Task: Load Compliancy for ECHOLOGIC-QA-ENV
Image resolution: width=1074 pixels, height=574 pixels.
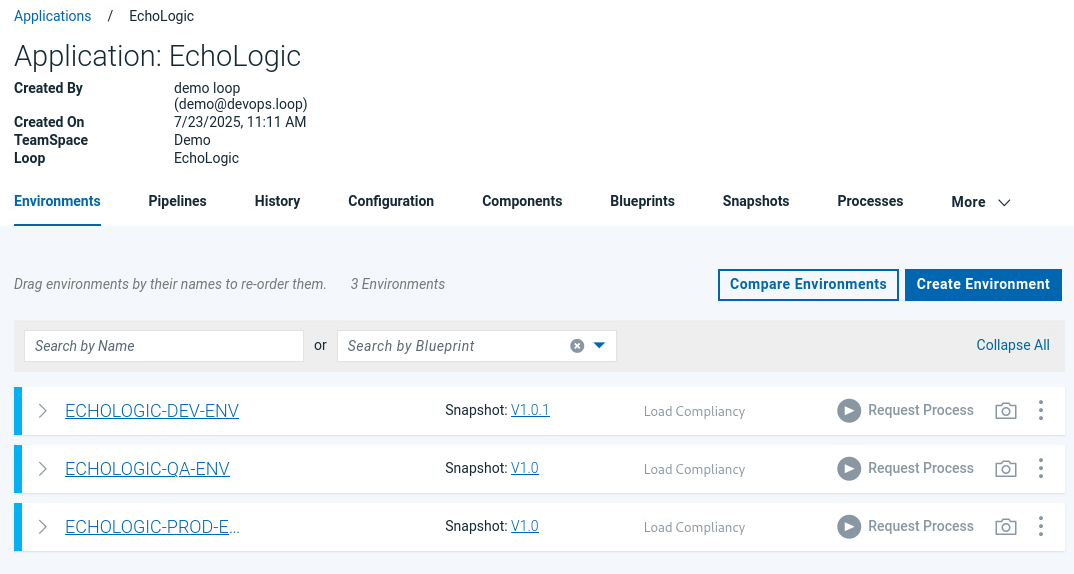Action: tap(694, 470)
